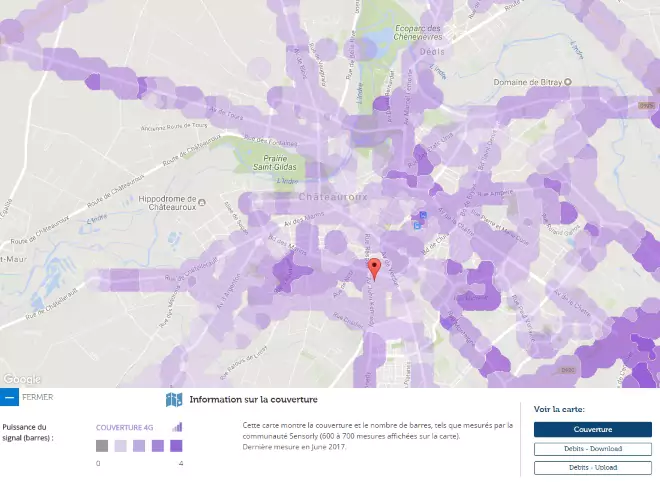The width and height of the screenshot is (660, 489).
Task: Click the gray no-signal legend swatch
Action: click(x=102, y=446)
